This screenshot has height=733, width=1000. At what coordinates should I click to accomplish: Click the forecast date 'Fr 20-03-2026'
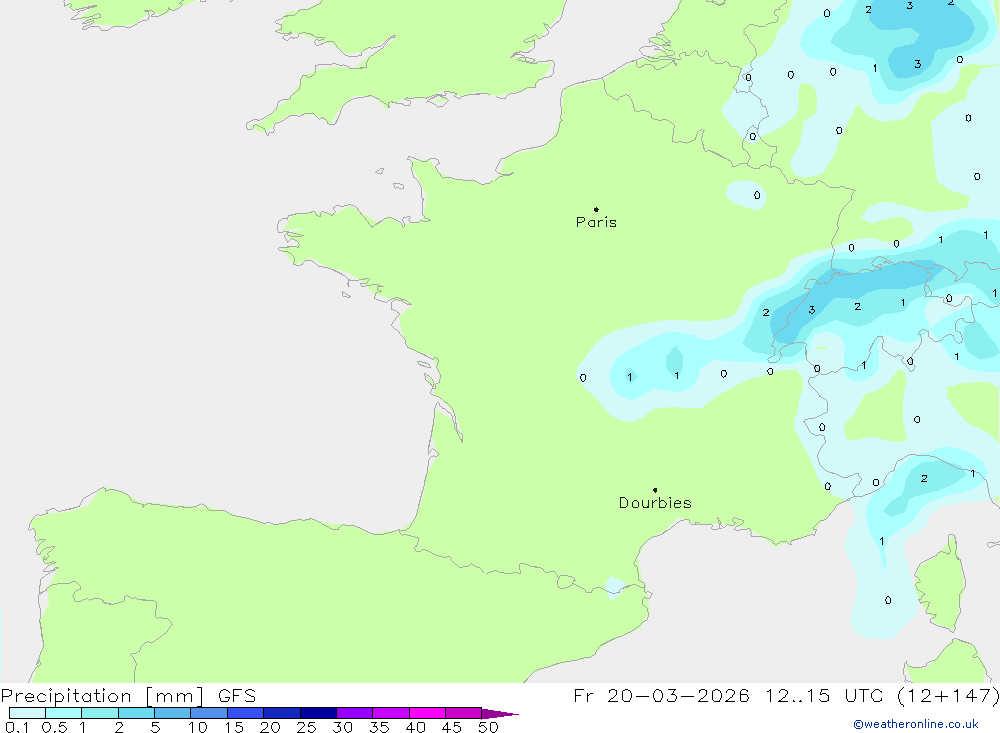pyautogui.click(x=661, y=695)
